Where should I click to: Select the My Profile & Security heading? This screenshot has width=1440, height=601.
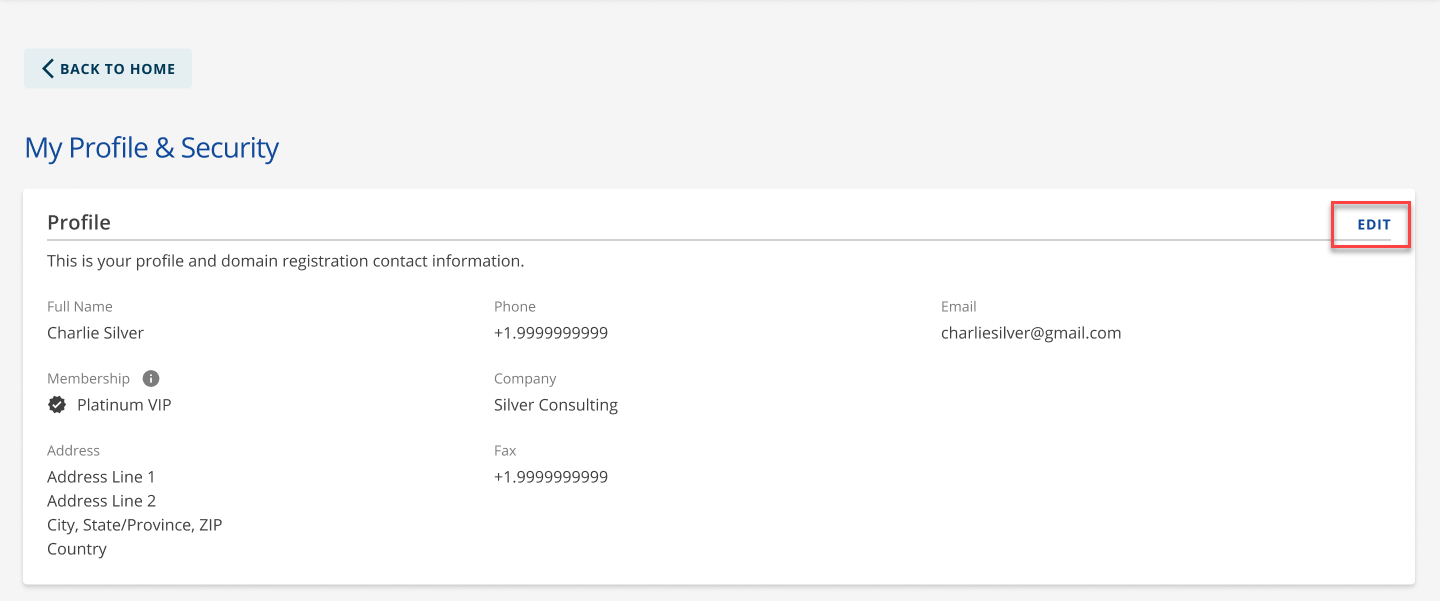point(152,147)
